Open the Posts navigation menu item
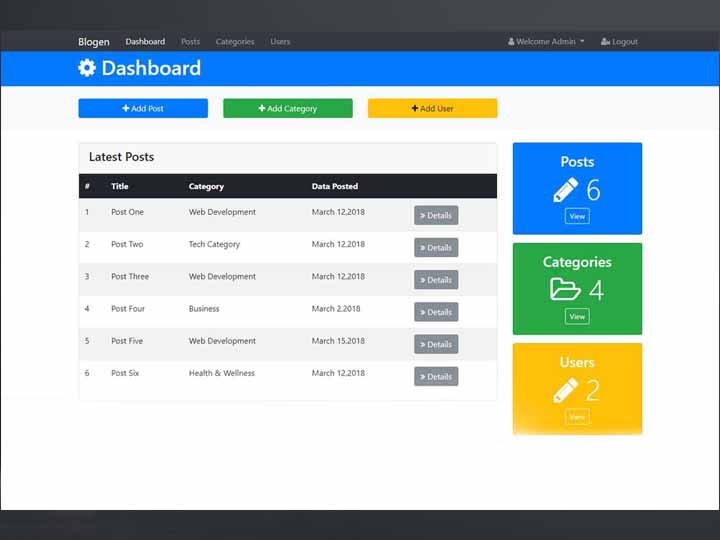Image resolution: width=720 pixels, height=540 pixels. (x=190, y=42)
